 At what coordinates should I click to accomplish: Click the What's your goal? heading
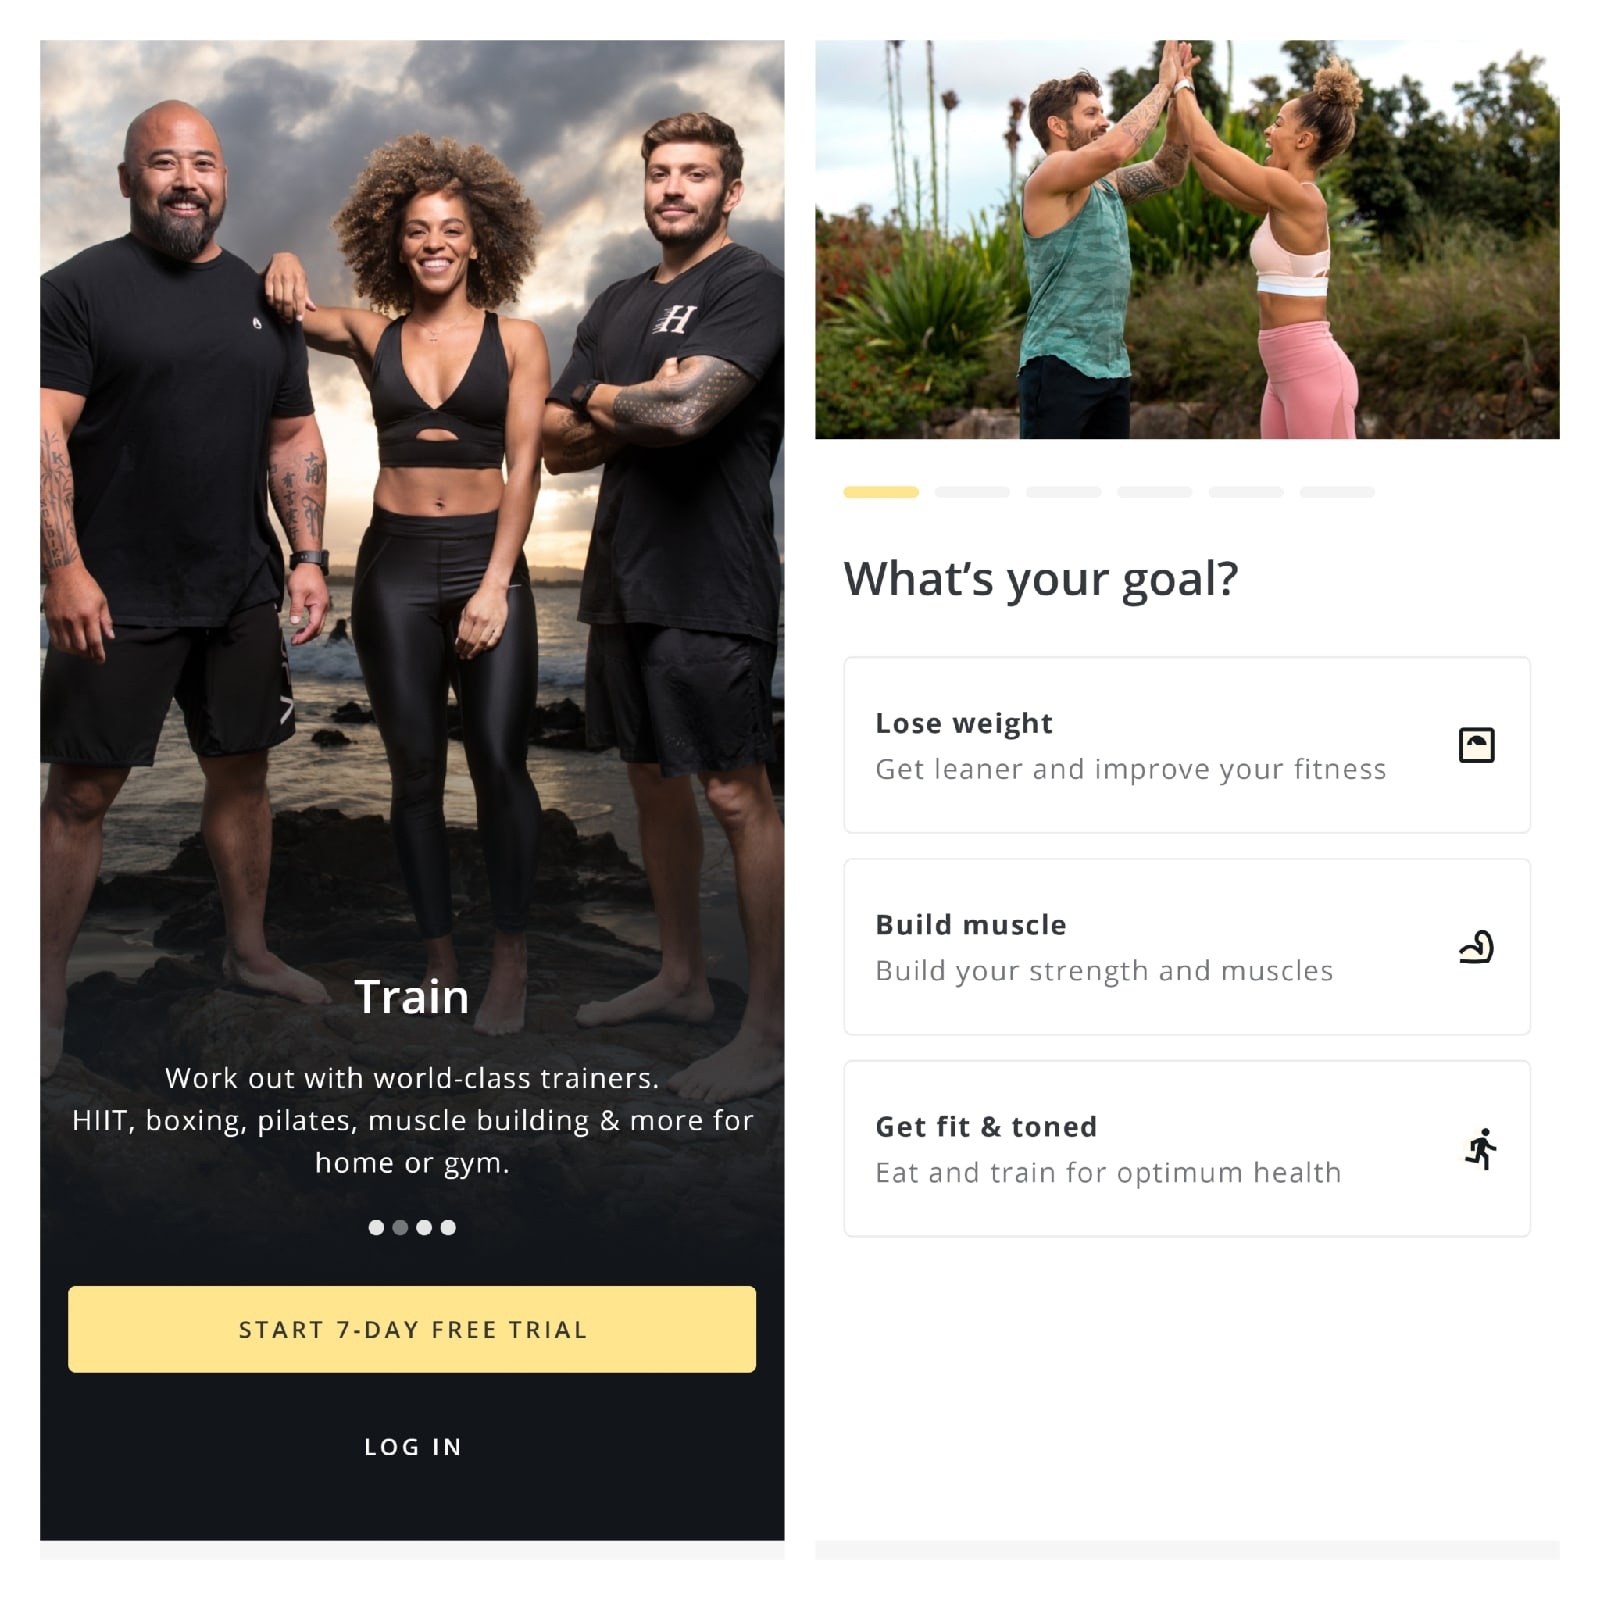pos(1041,580)
